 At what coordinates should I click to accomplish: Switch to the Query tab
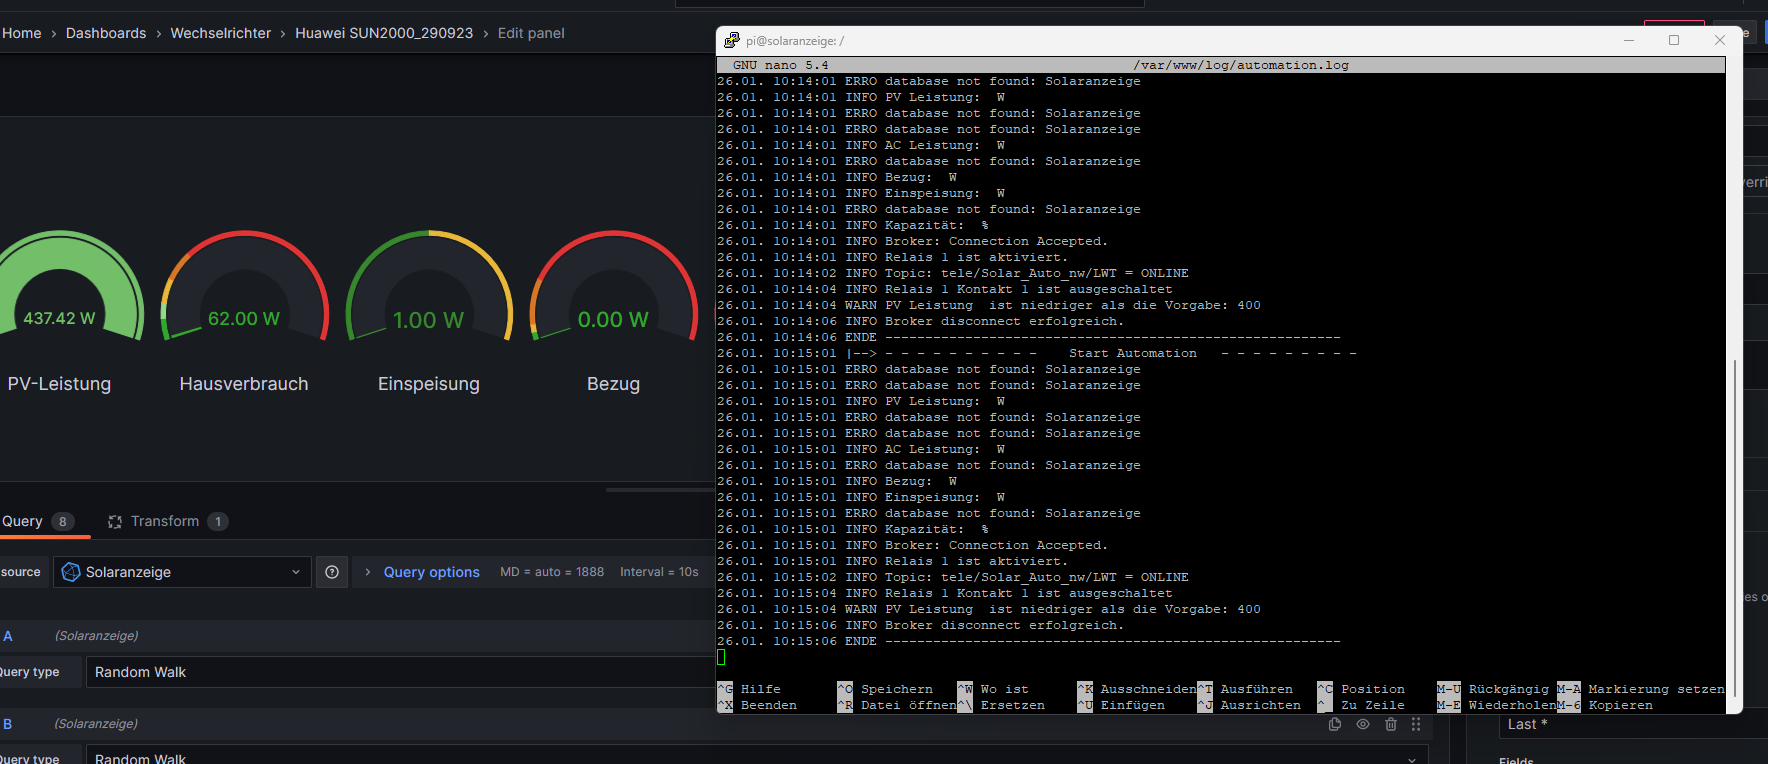pyautogui.click(x=23, y=521)
